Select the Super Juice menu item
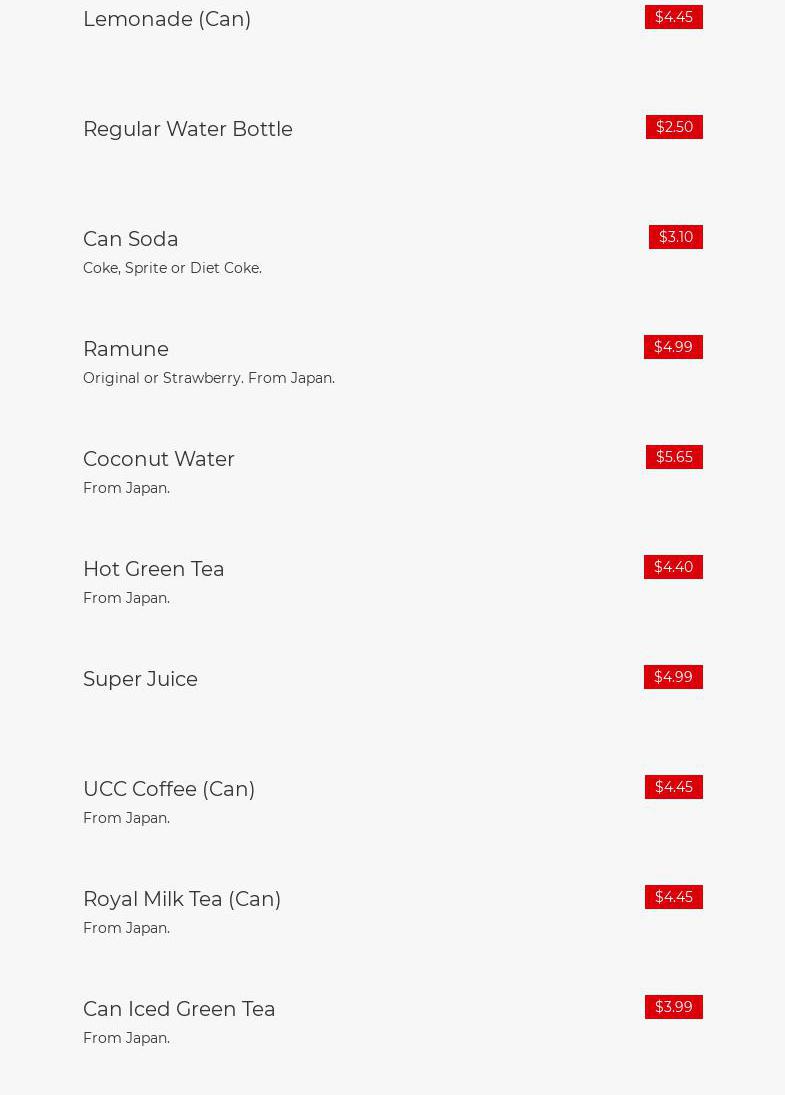Screen dimensions: 785x1095 [141, 679]
